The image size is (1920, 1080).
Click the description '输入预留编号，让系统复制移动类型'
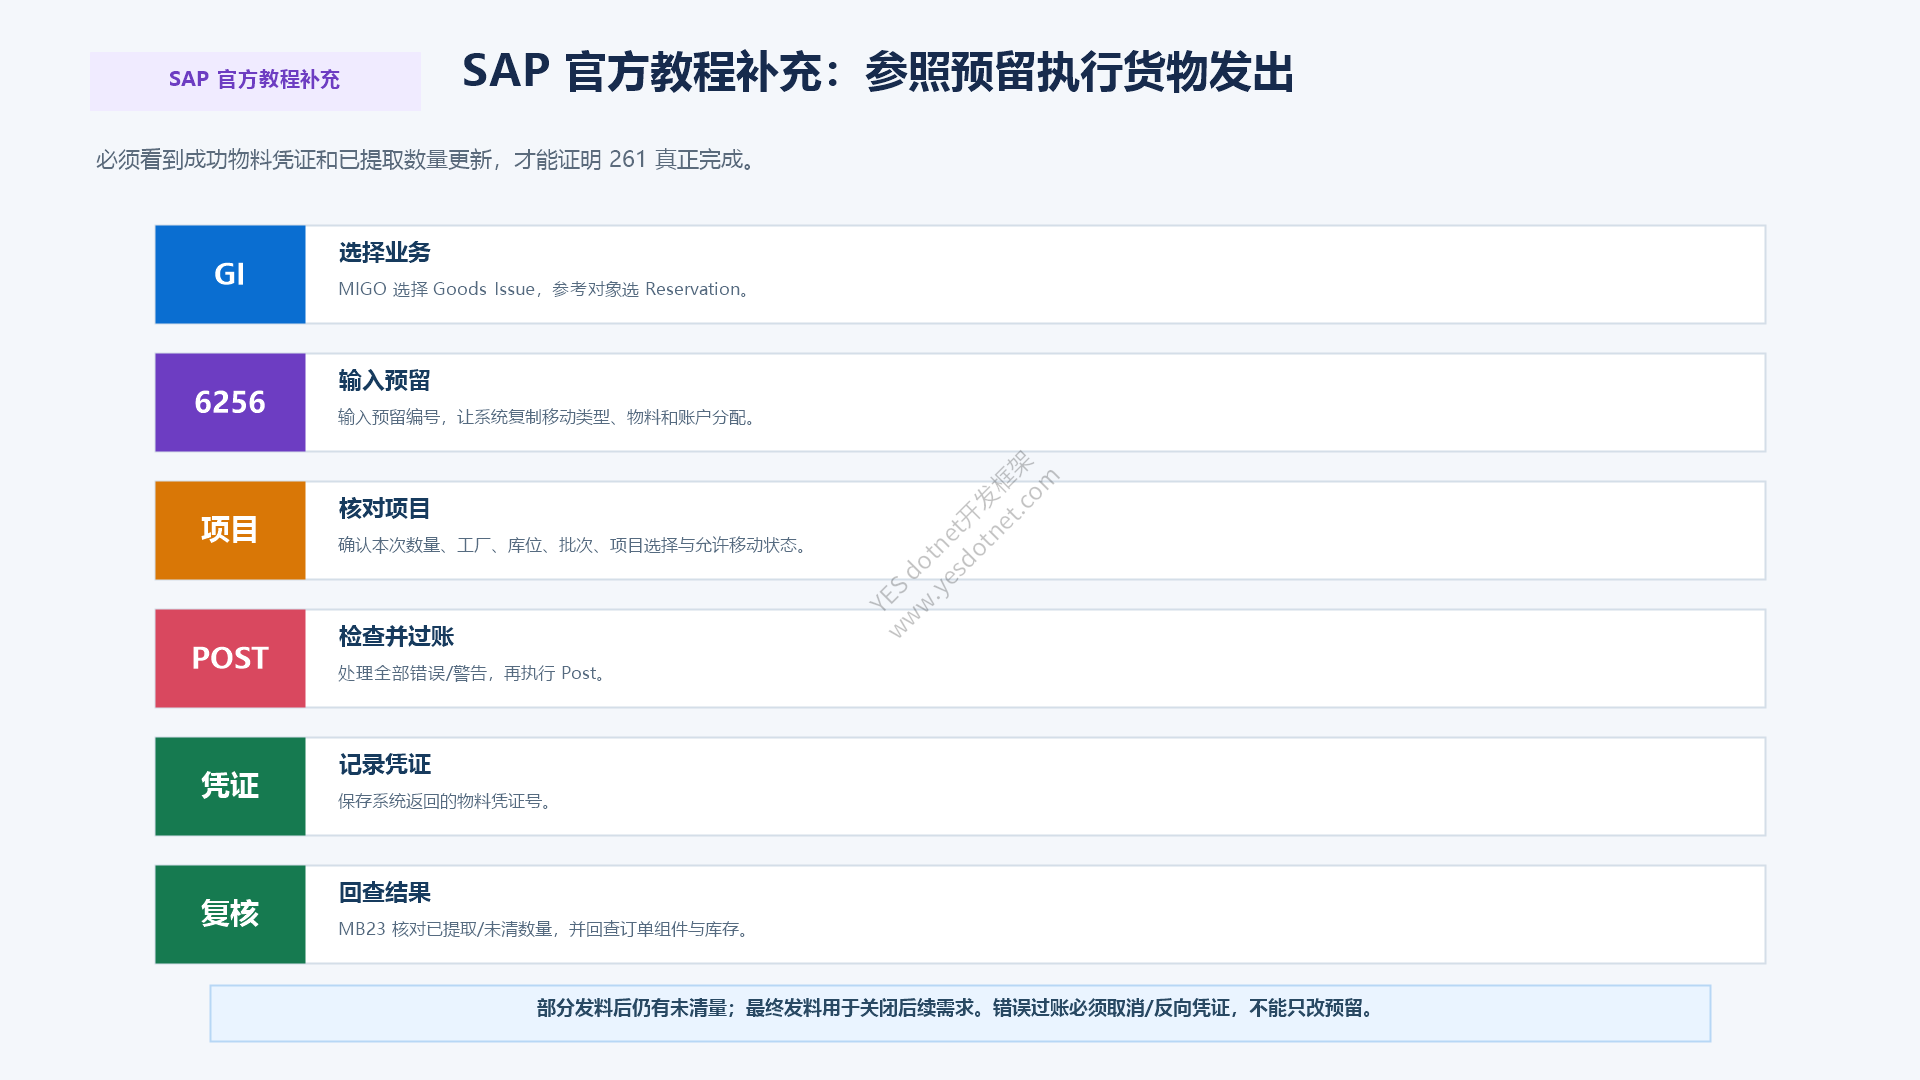pos(474,417)
